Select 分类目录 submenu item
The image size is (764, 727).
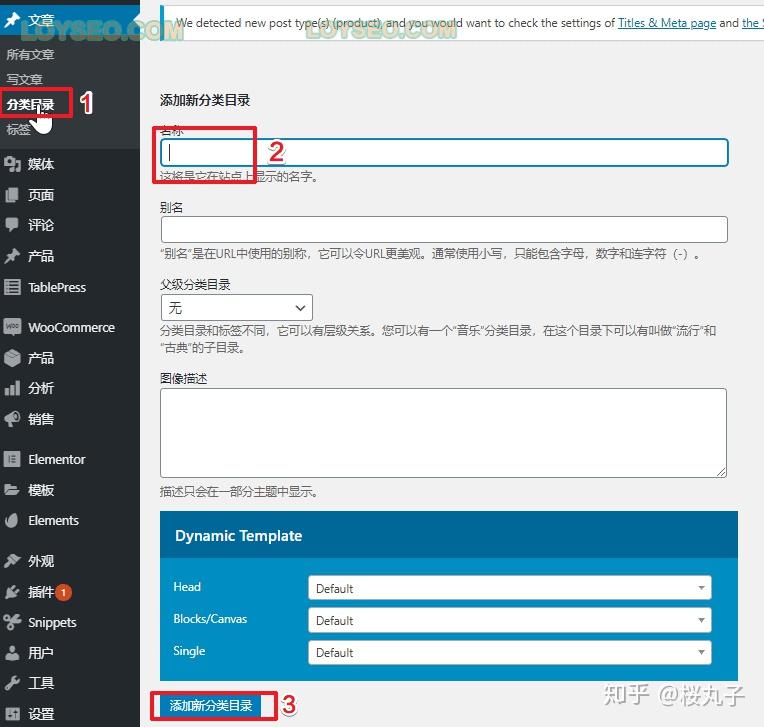[x=30, y=104]
